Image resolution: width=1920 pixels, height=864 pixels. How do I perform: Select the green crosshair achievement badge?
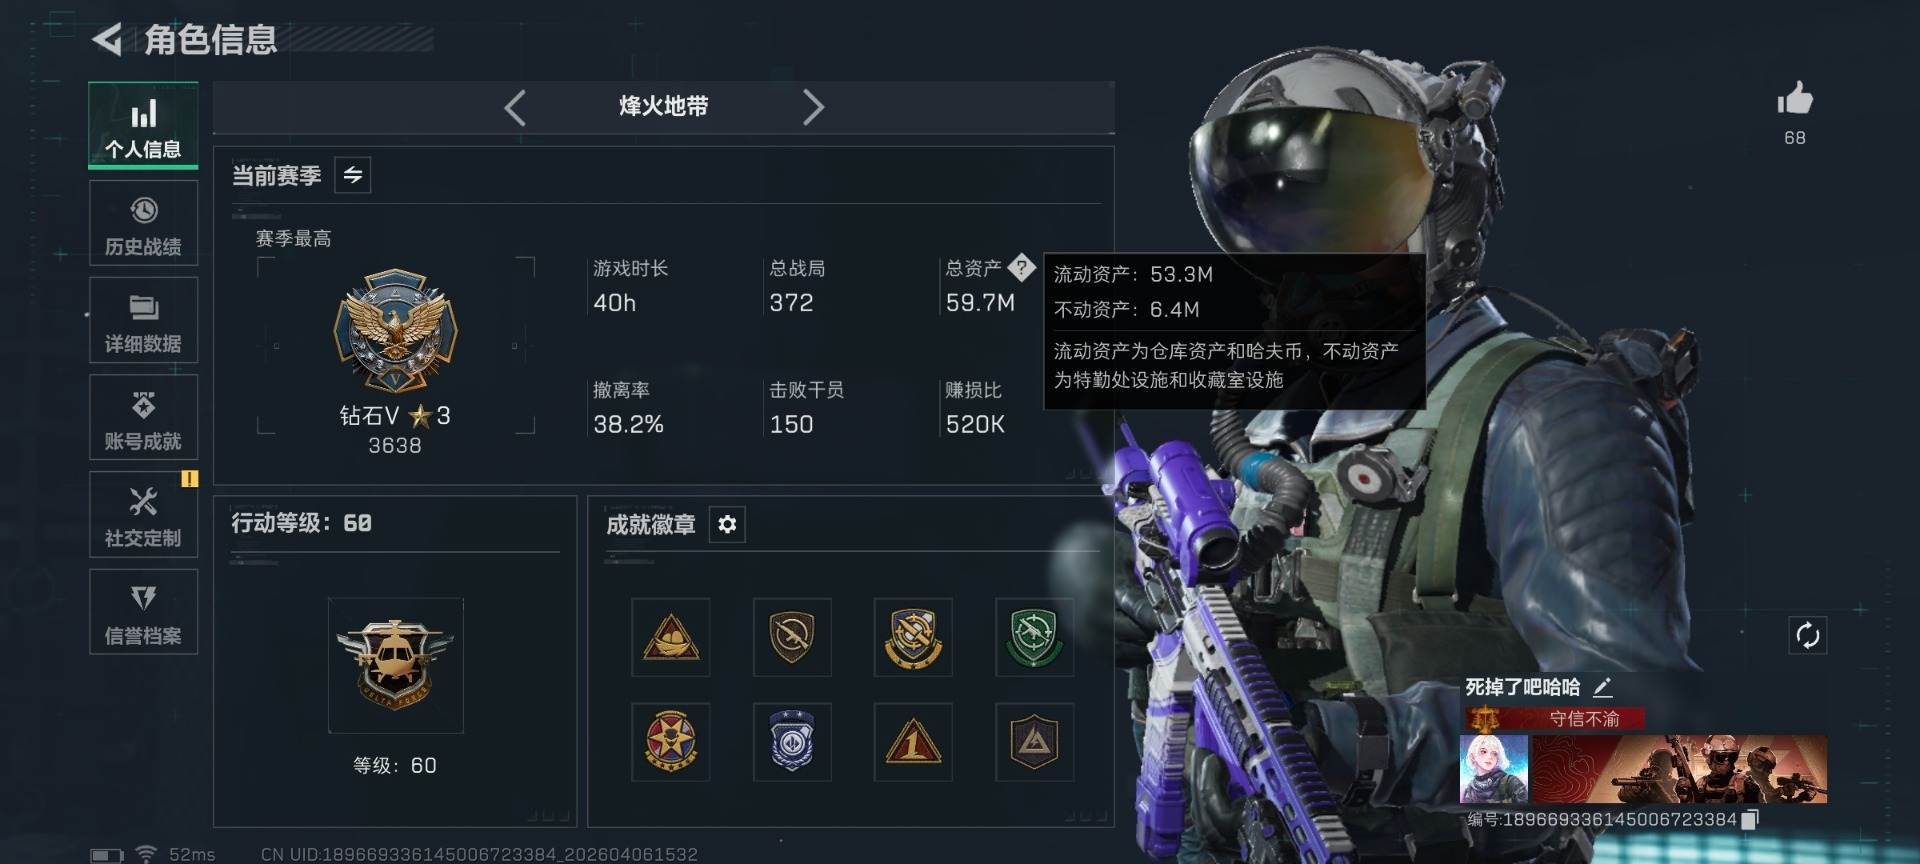[x=1034, y=637]
